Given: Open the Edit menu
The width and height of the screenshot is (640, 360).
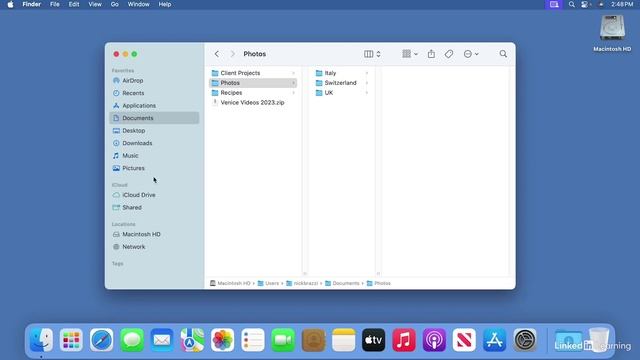Looking at the screenshot, I should 74,4.
